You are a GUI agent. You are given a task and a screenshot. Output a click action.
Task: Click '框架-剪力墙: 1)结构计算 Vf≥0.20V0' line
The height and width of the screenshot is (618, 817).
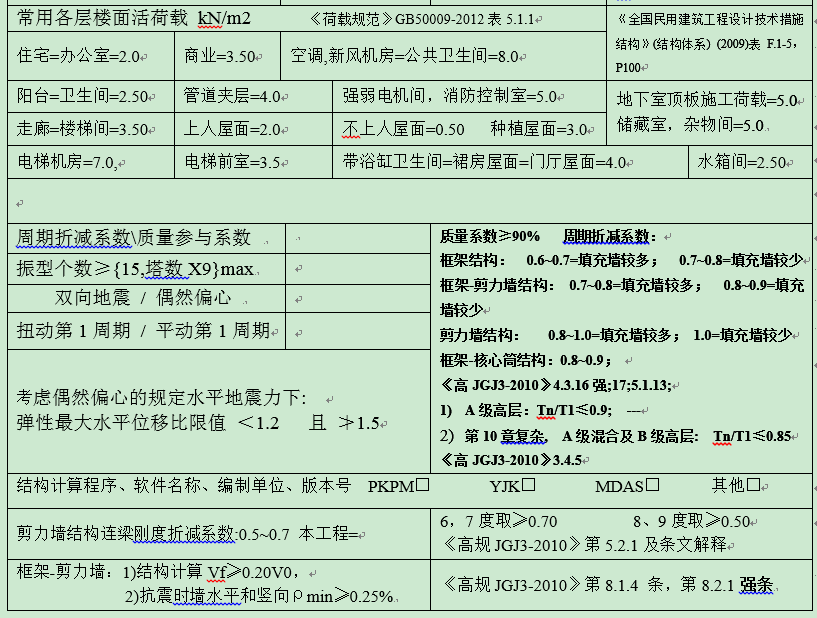[x=157, y=572]
